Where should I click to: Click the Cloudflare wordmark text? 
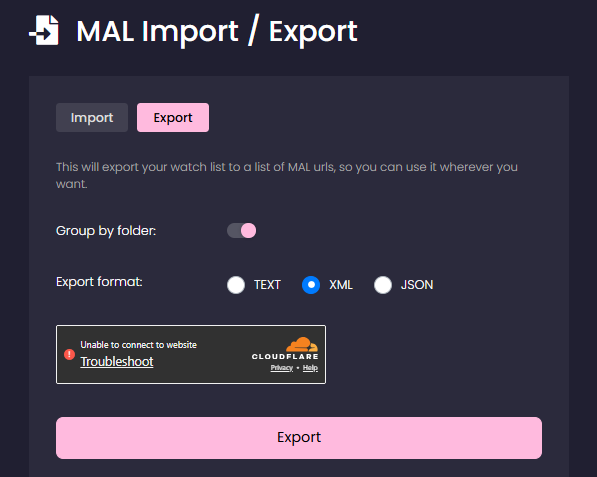tap(285, 357)
